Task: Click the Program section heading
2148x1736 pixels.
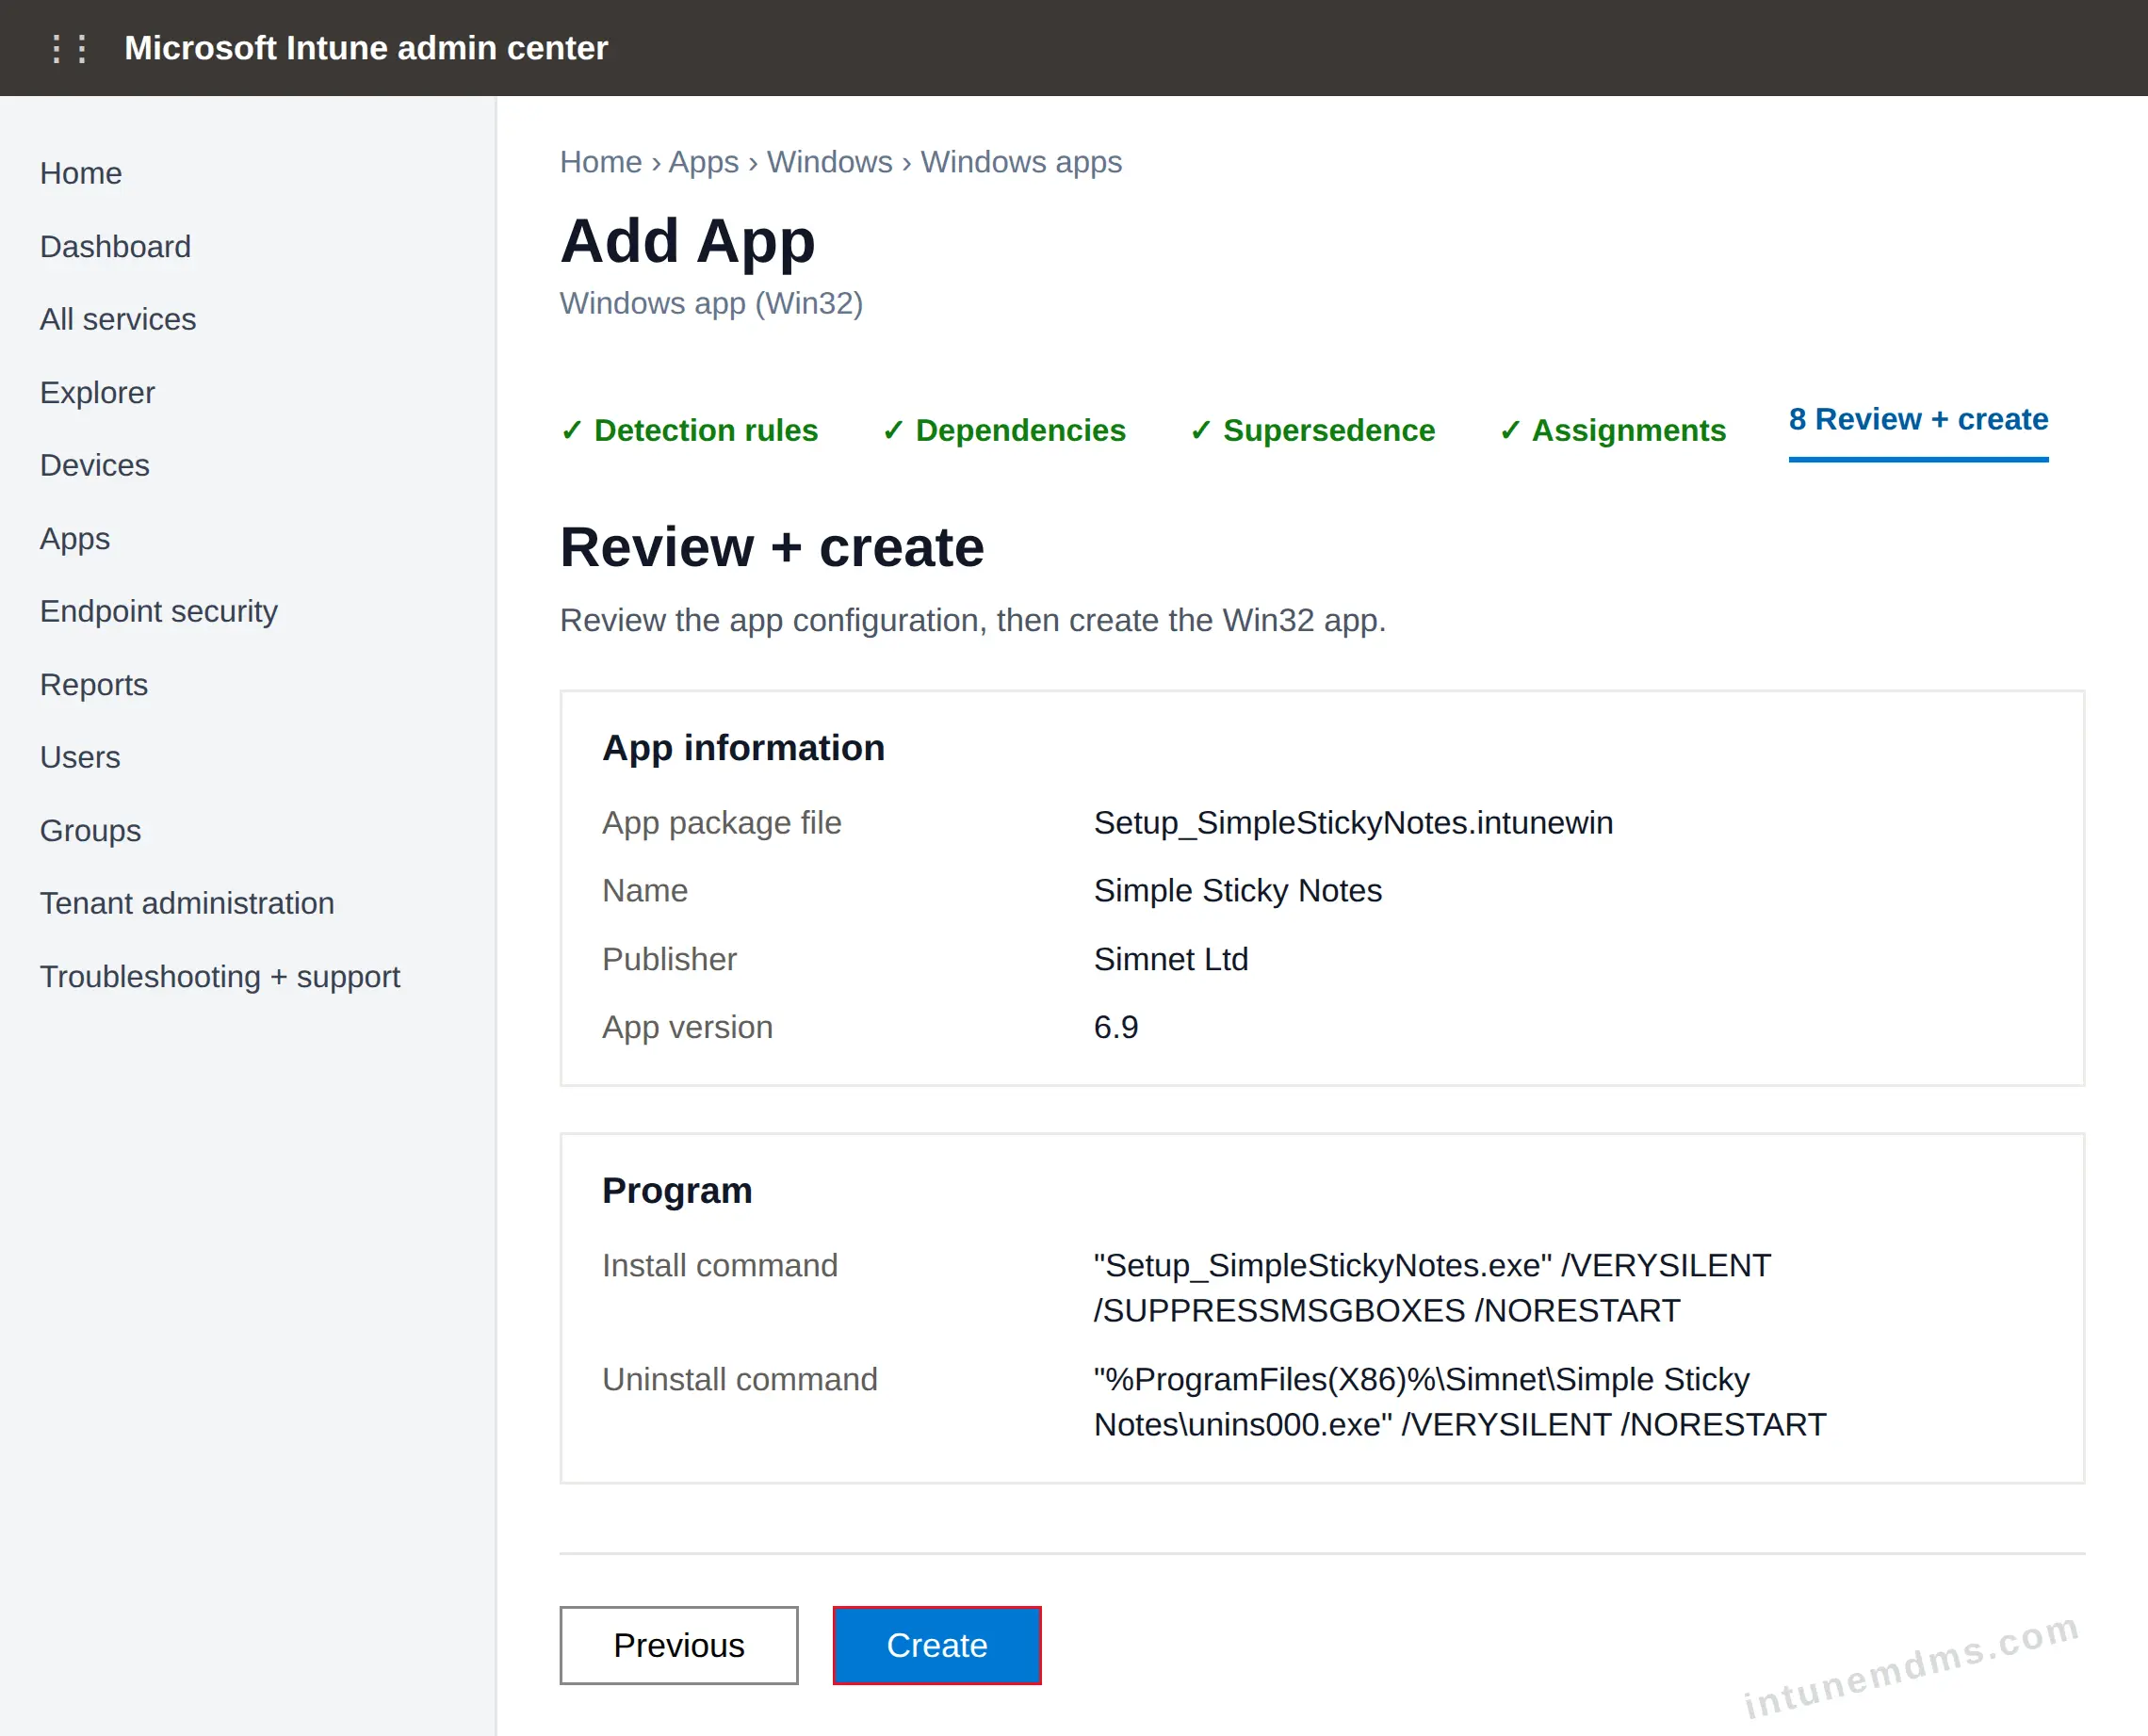Action: (x=677, y=1191)
